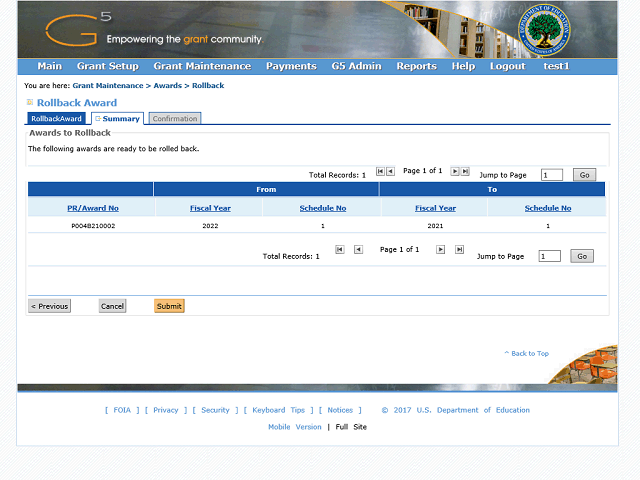This screenshot has height=480, width=640.
Task: Click U.S. Department of Education link
Action: [473, 410]
